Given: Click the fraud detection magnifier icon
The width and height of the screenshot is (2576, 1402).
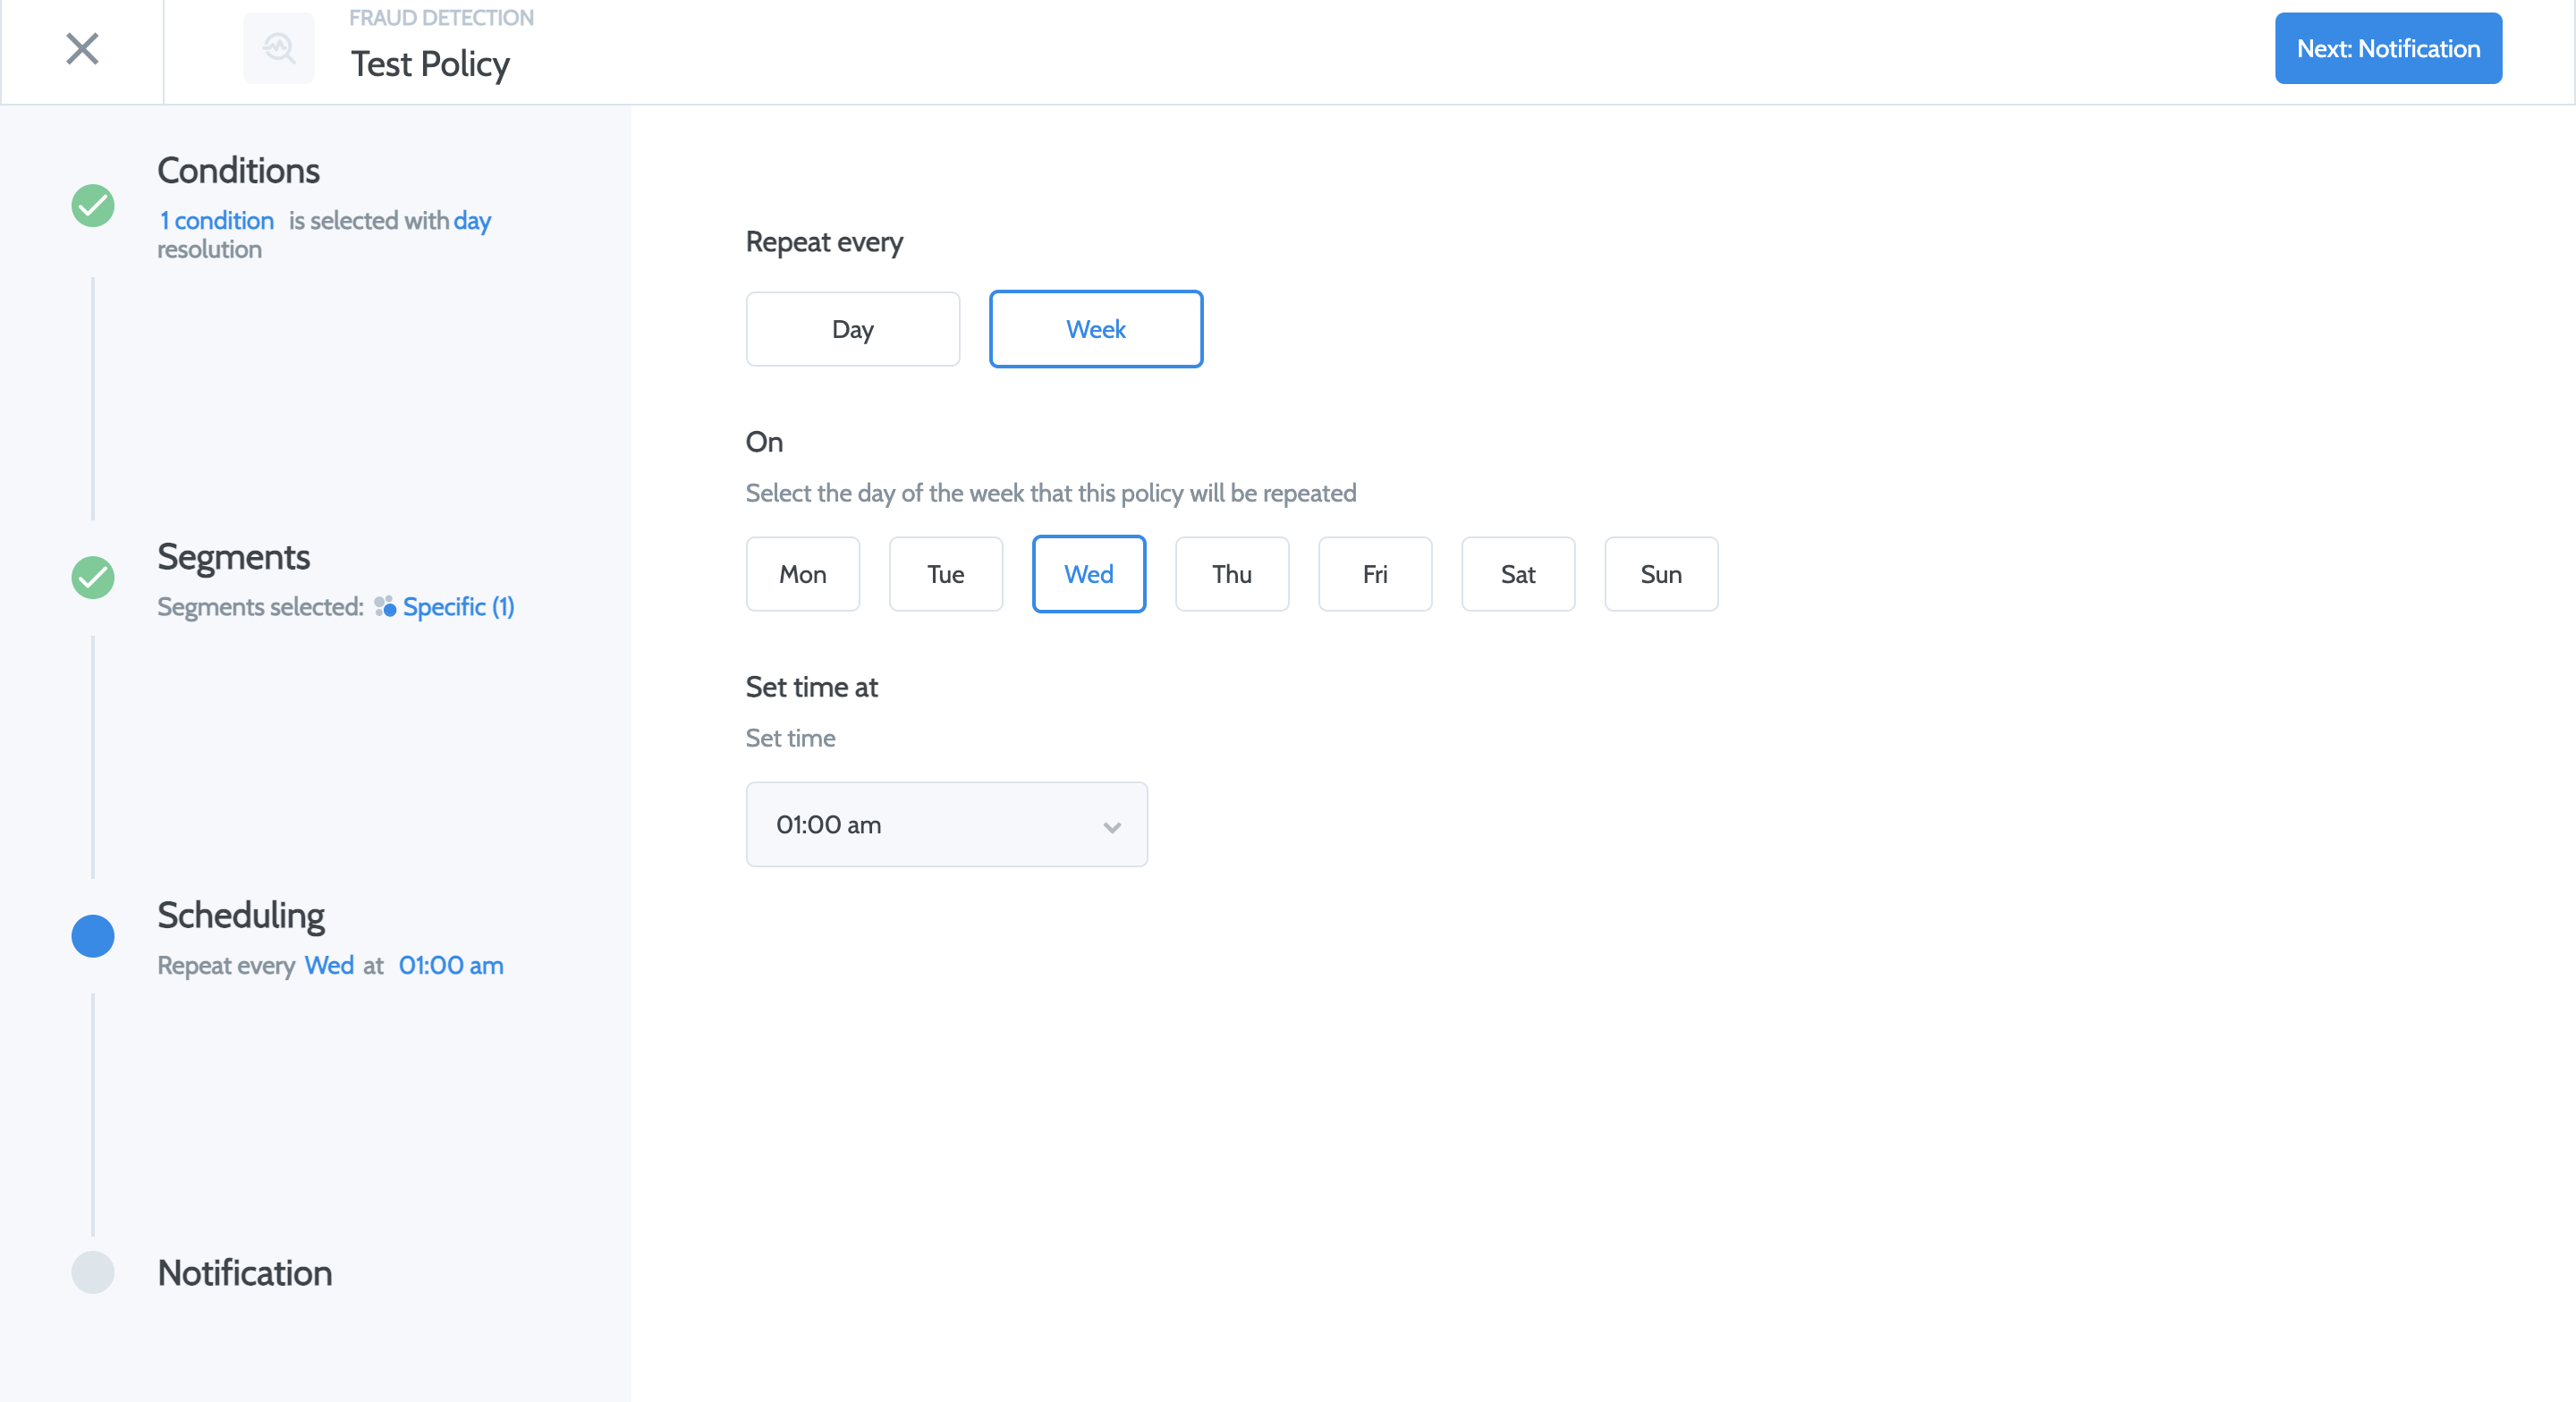Looking at the screenshot, I should [279, 48].
